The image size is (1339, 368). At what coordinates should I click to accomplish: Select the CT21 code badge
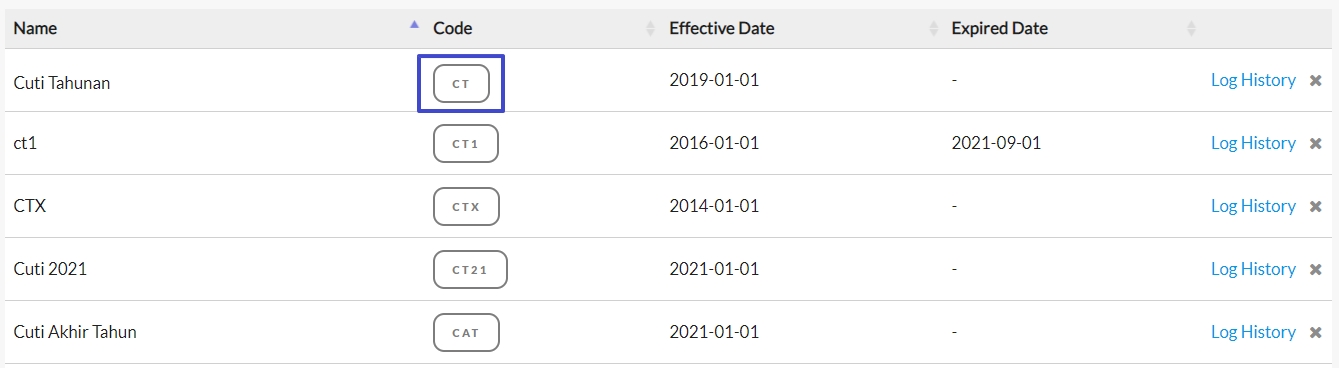pos(470,270)
